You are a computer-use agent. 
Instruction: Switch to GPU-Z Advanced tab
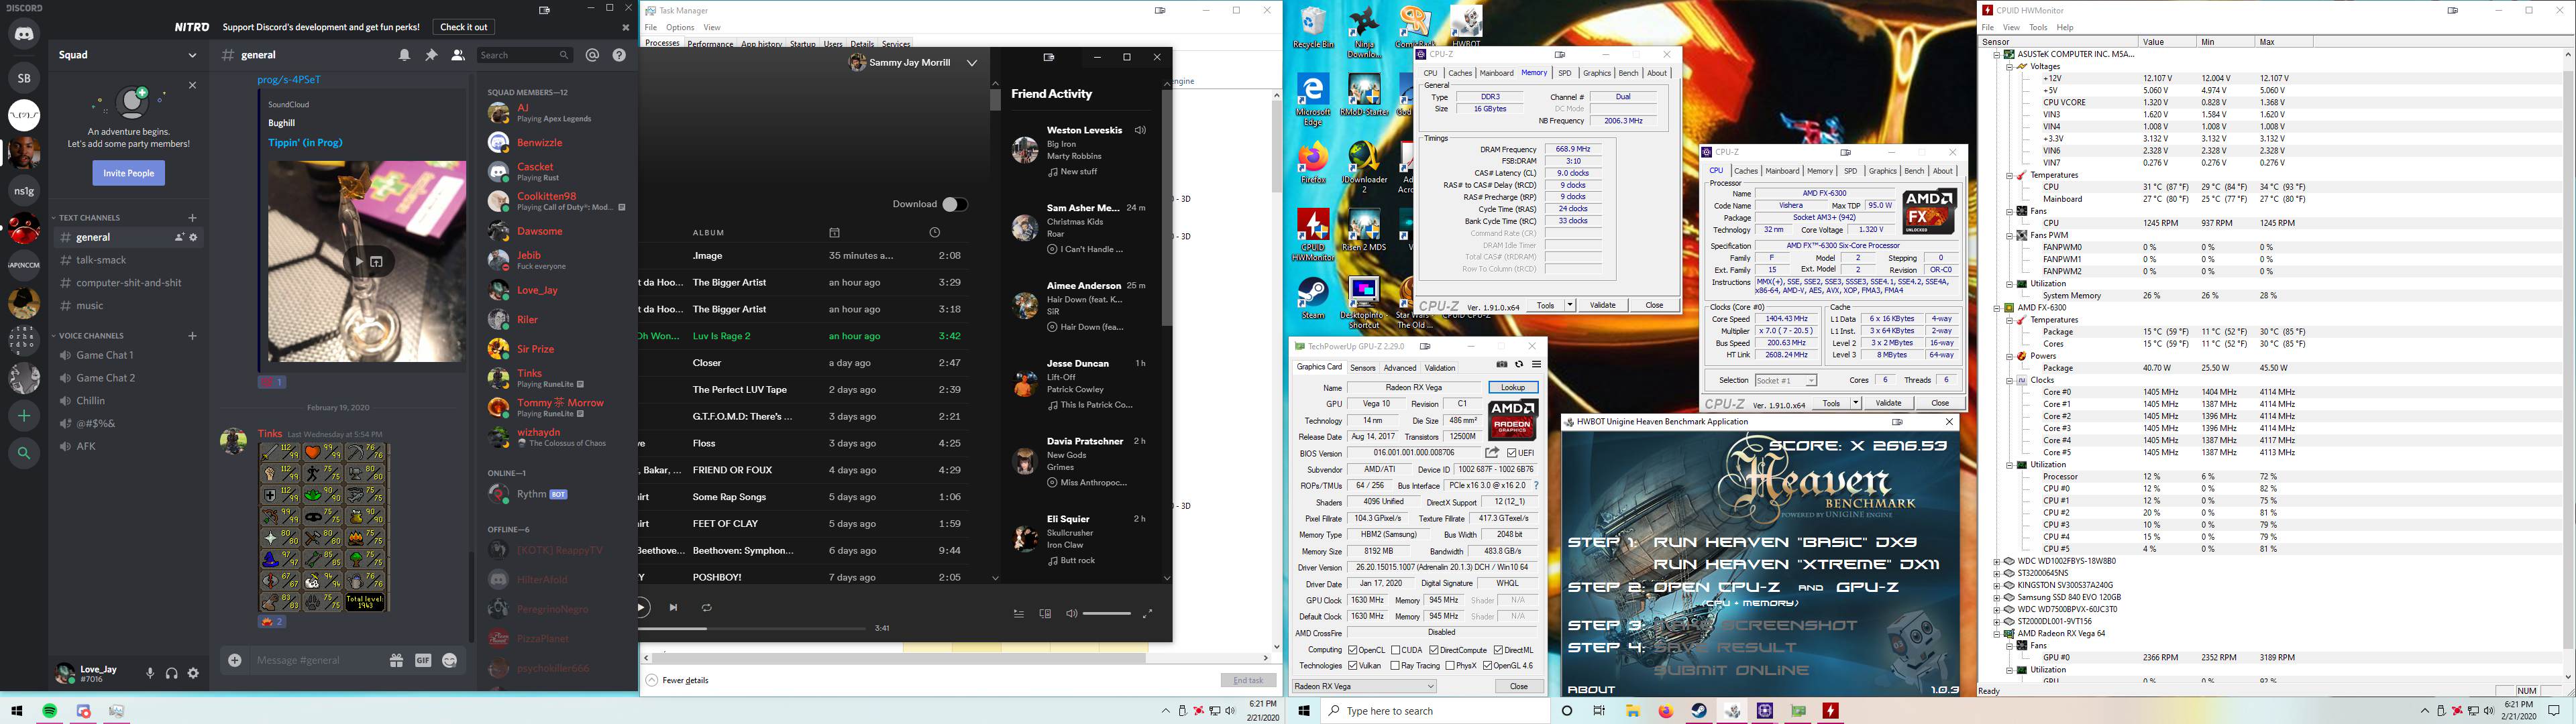pos(1400,368)
